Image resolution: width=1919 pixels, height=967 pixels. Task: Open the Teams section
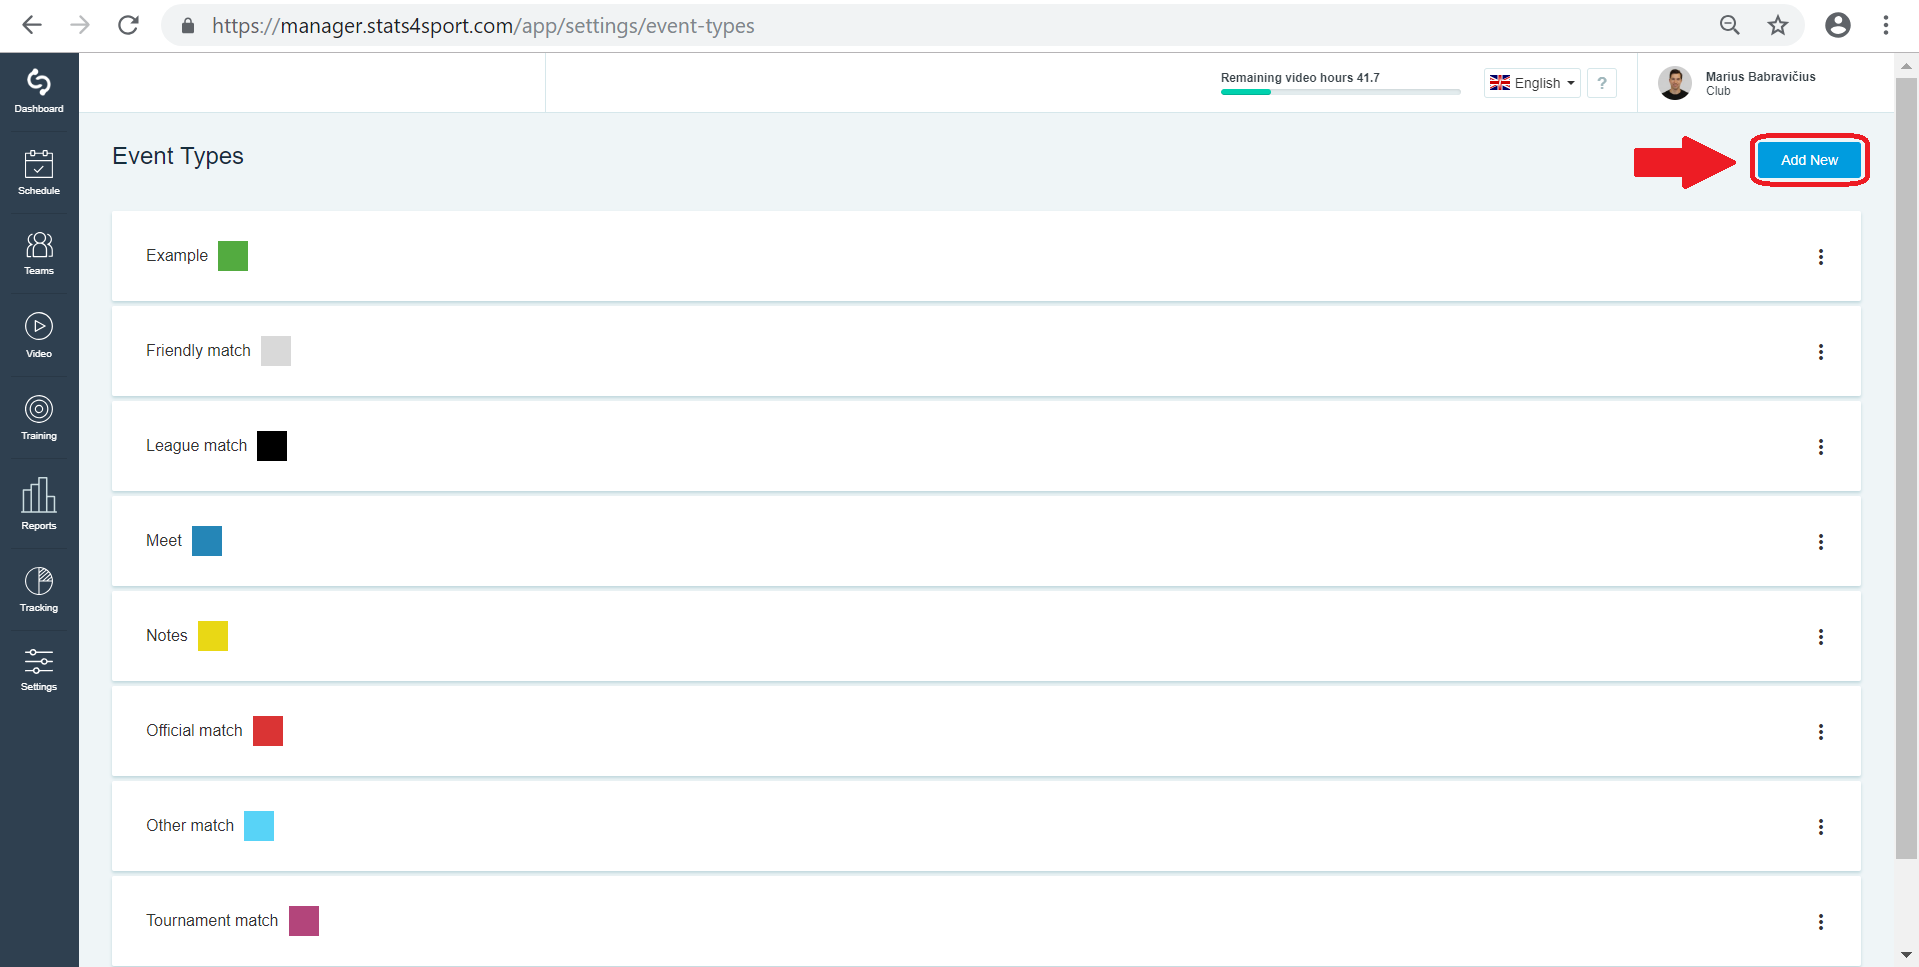39,253
